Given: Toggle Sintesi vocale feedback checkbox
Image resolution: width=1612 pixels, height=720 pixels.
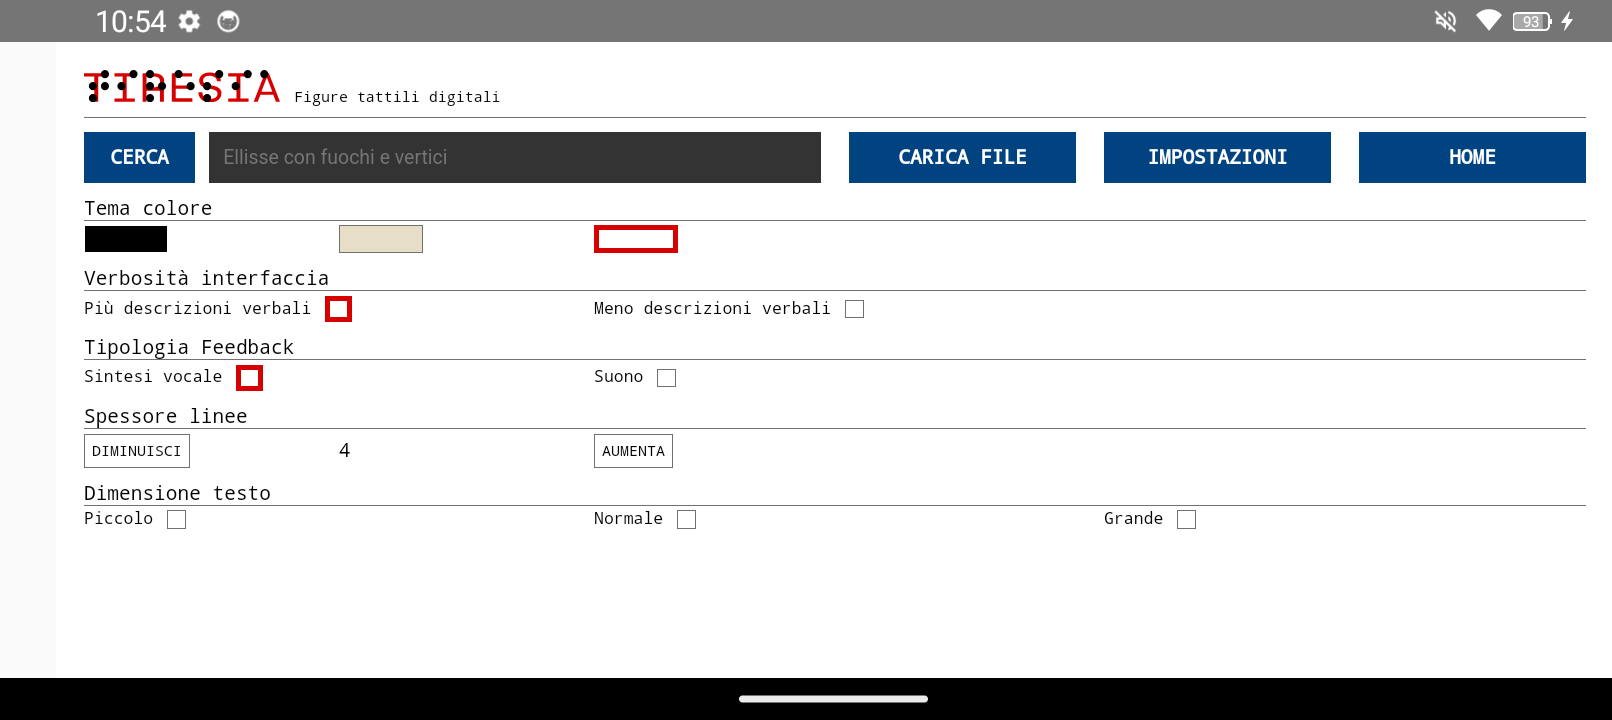Looking at the screenshot, I should click(250, 378).
